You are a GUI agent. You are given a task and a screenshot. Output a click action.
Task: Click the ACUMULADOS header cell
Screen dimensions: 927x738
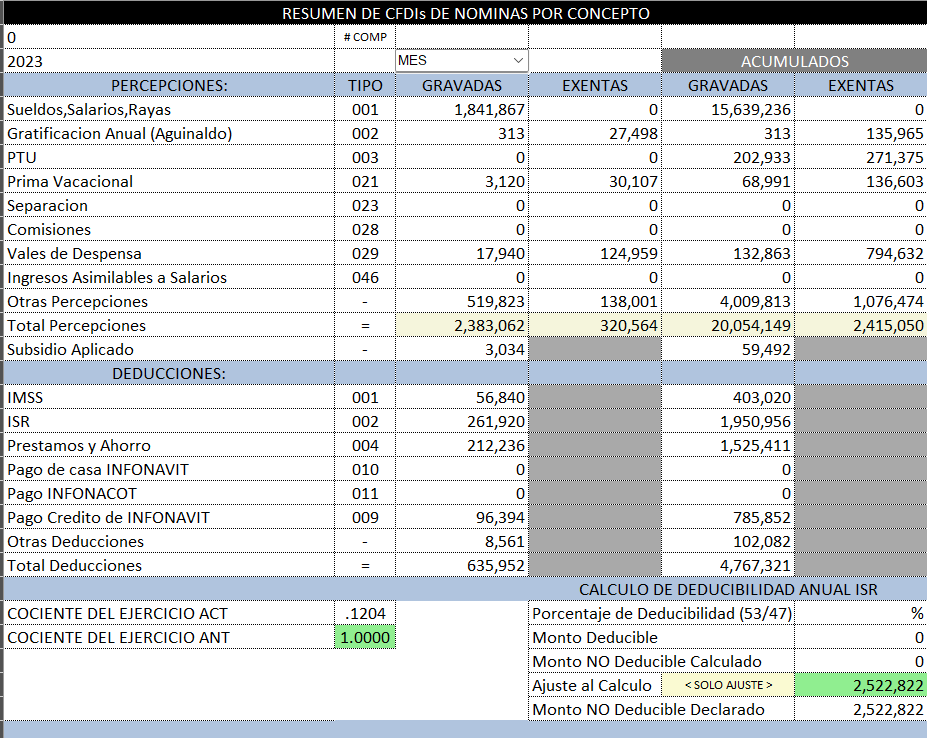794,61
